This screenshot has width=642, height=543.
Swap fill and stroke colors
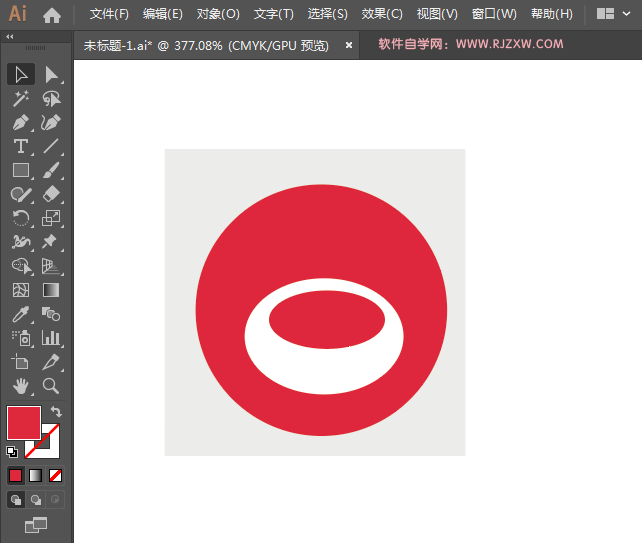[56, 411]
